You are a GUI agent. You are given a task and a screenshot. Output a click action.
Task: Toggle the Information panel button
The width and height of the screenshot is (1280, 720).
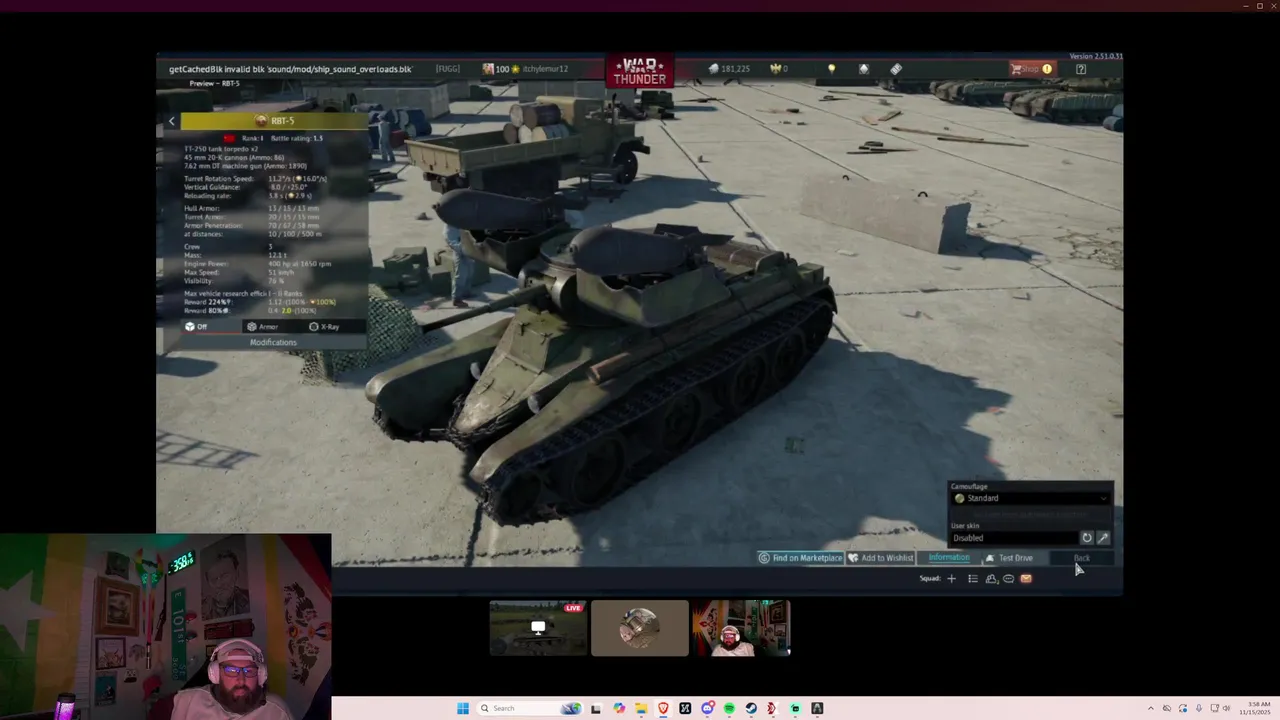pyautogui.click(x=948, y=558)
